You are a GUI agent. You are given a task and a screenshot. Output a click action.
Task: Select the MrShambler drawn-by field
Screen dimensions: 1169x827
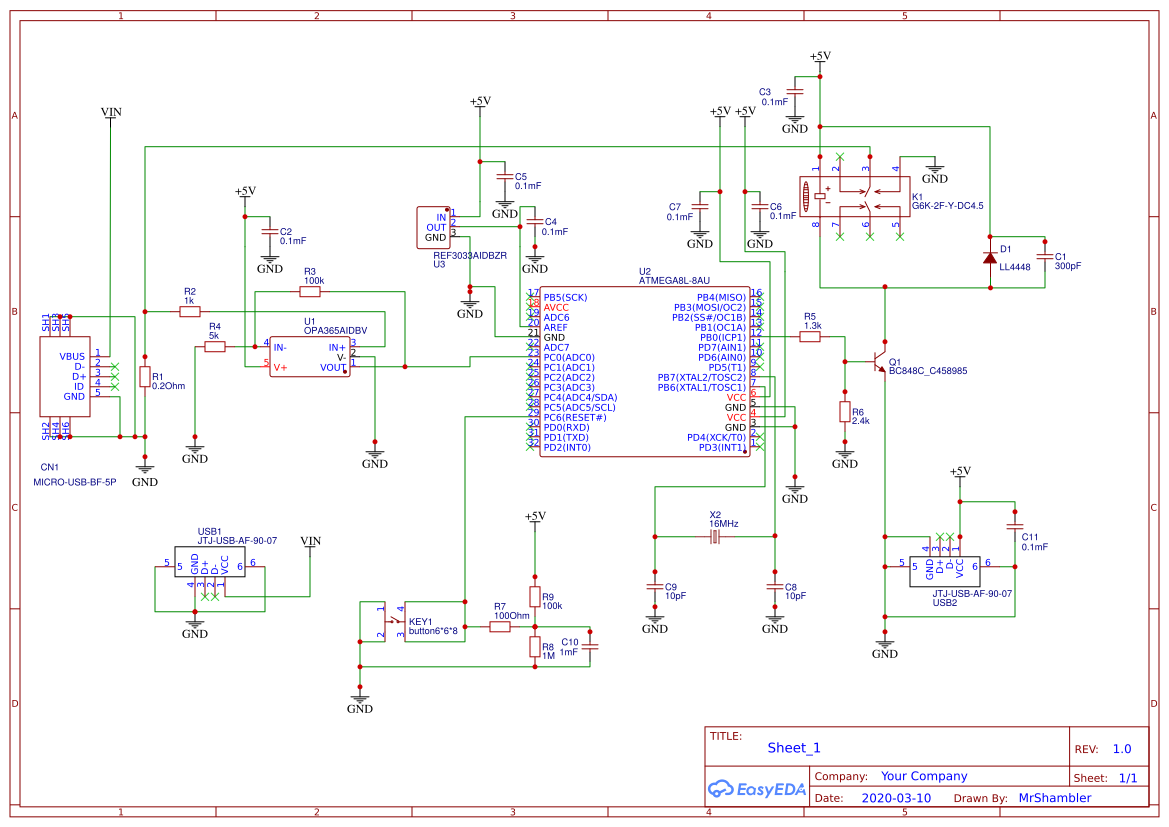pyautogui.click(x=1054, y=798)
